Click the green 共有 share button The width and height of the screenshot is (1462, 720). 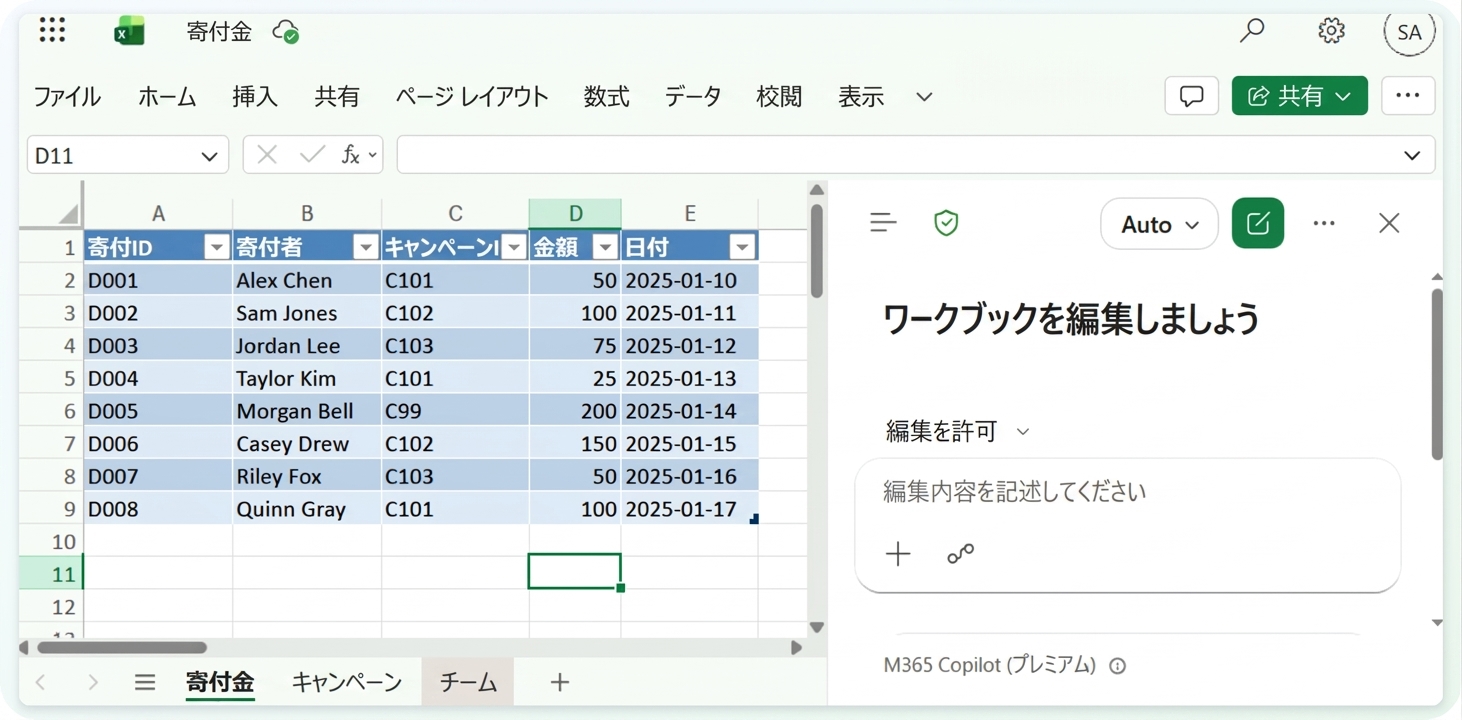[x=1300, y=96]
